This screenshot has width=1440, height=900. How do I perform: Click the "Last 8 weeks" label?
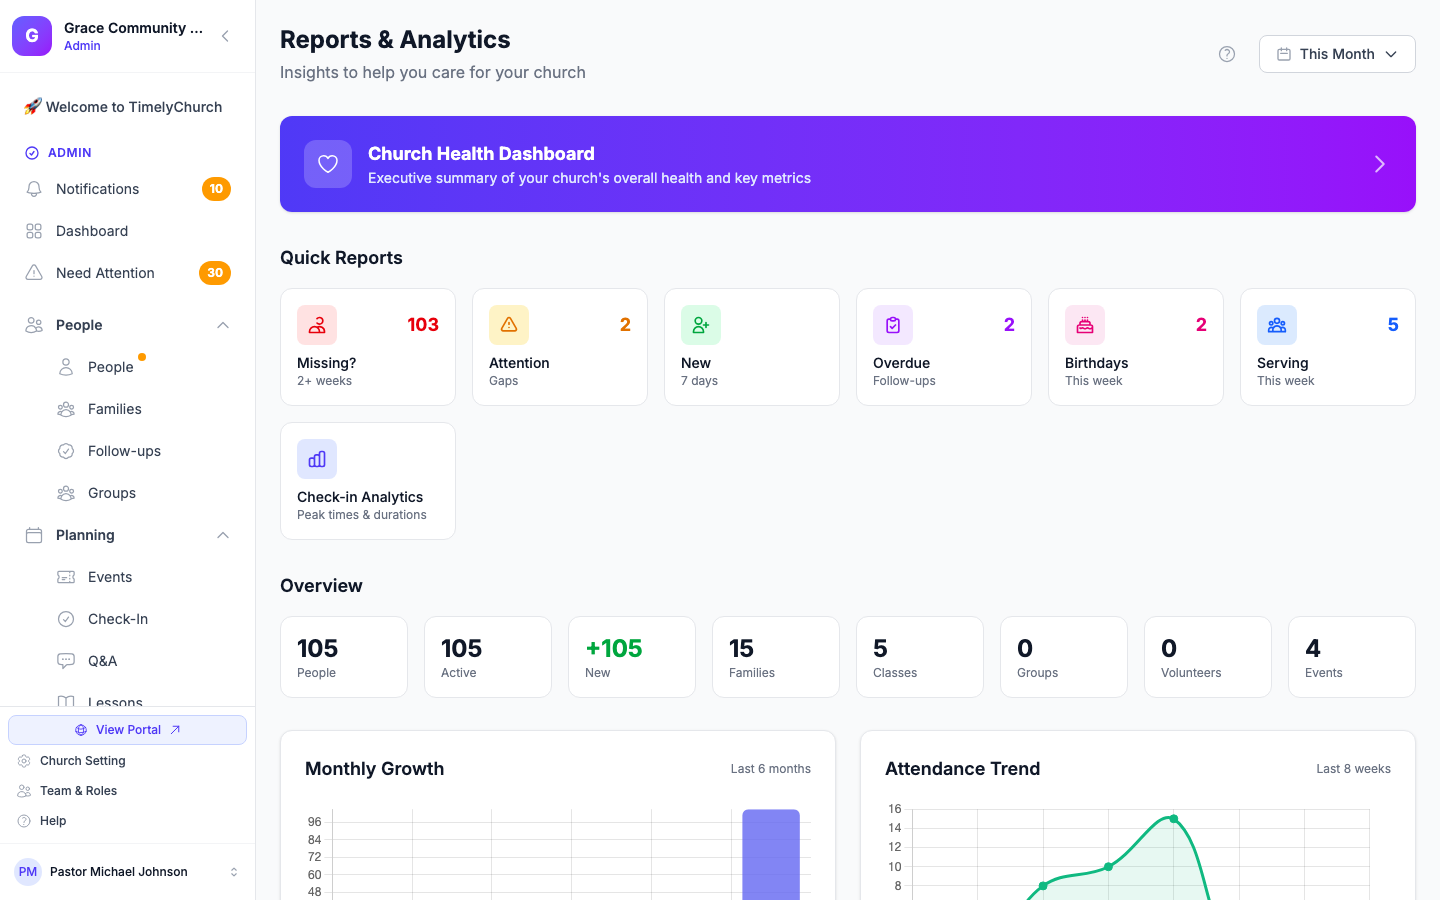[1353, 769]
